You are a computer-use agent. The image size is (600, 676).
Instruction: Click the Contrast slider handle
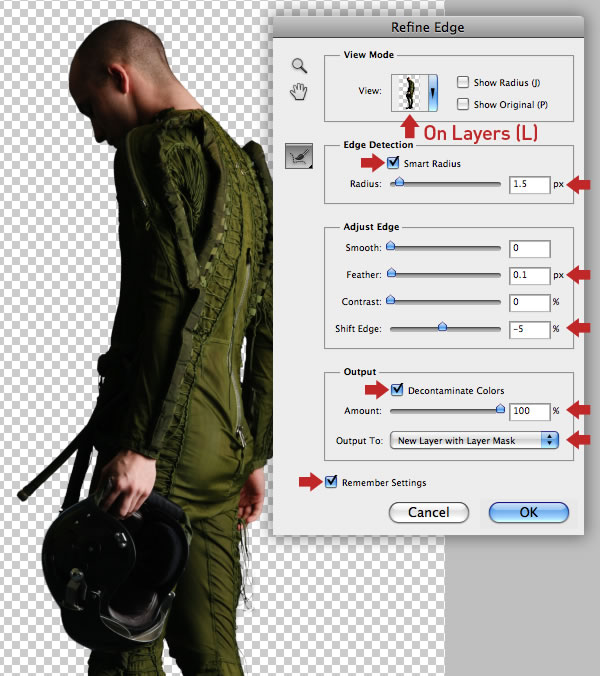tap(391, 300)
